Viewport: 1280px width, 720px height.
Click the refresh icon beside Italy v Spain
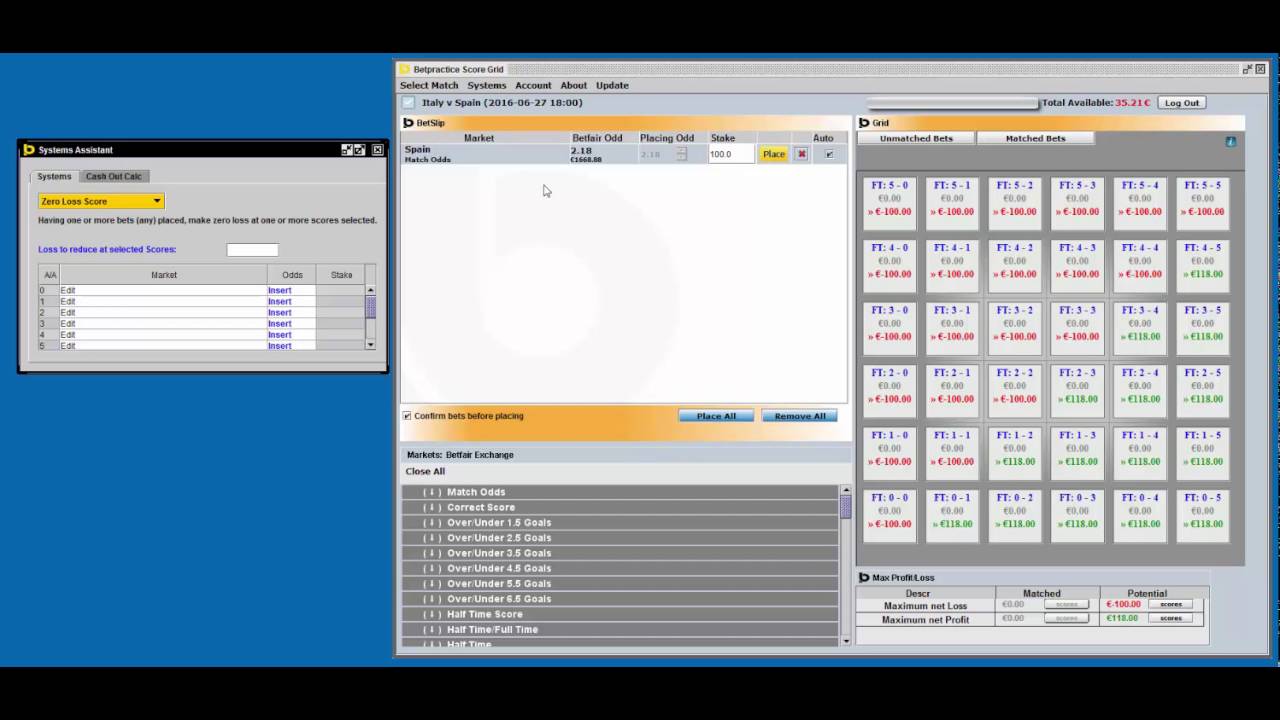pos(408,102)
